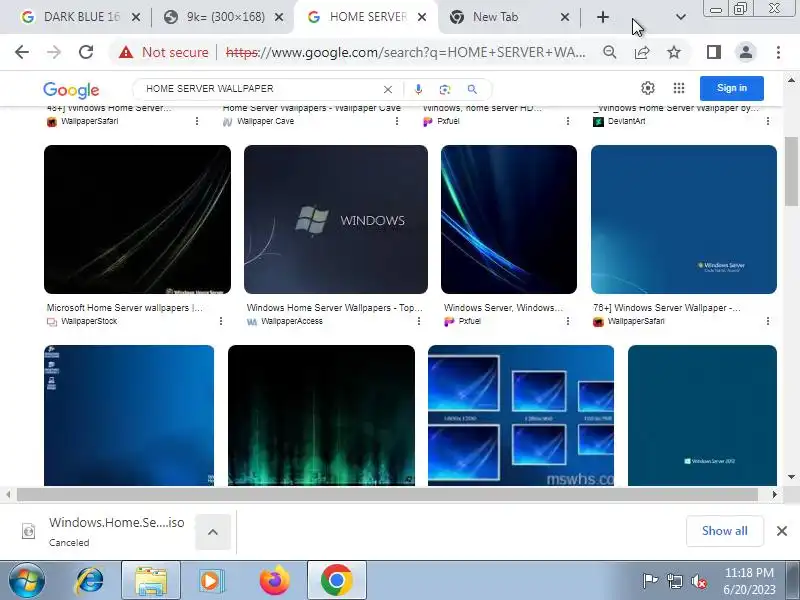The width and height of the screenshot is (800, 600).
Task: Click Show all downloads
Action: click(x=724, y=531)
